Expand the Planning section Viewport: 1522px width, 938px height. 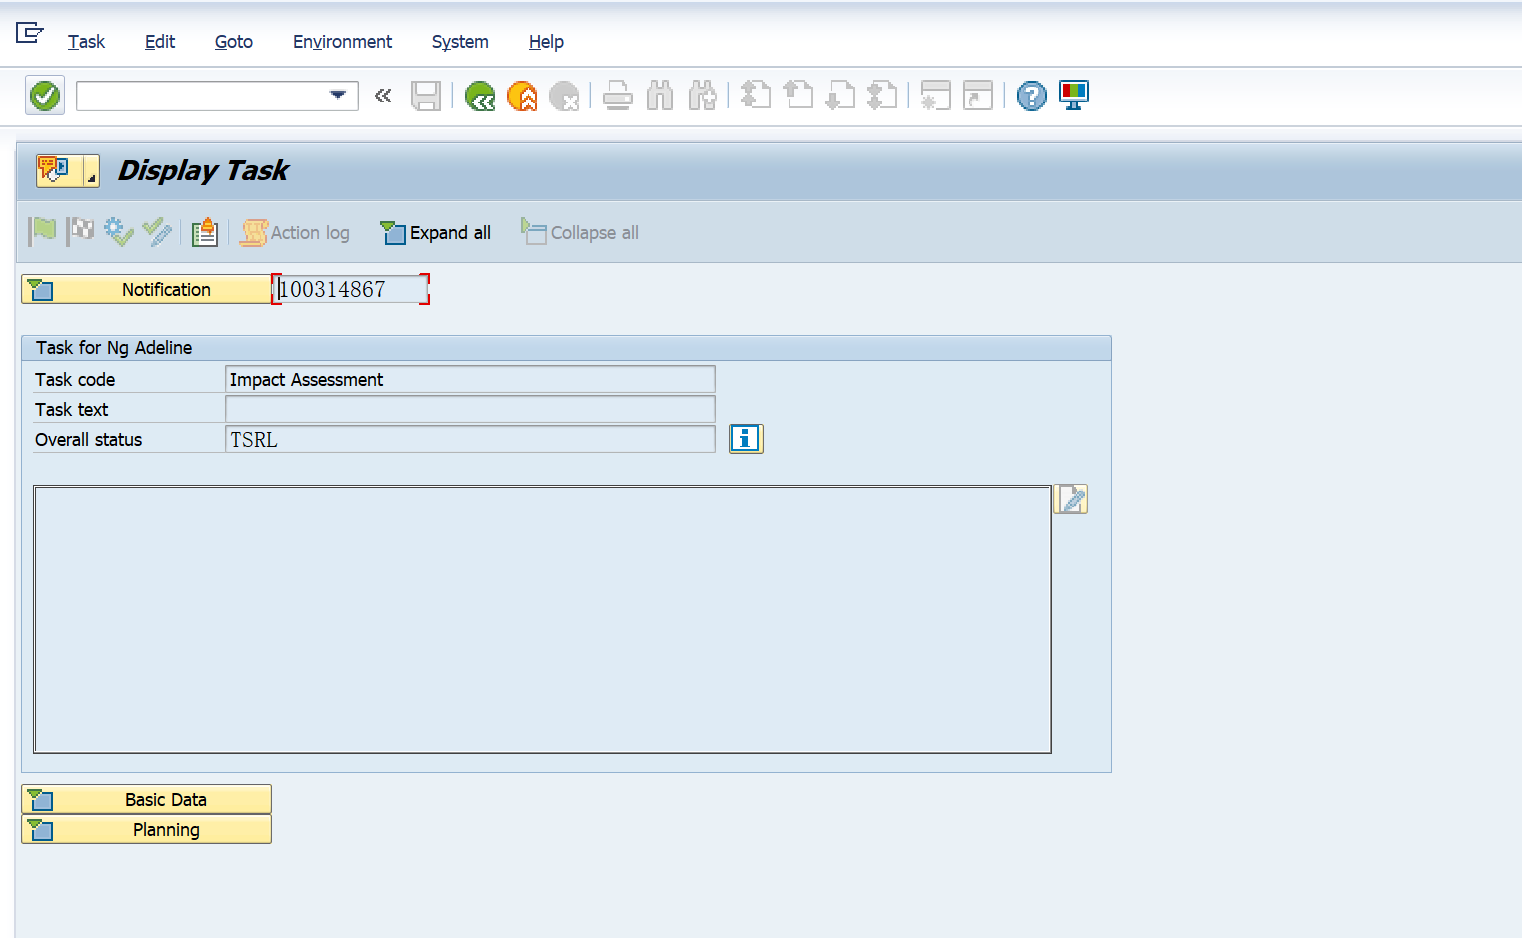(146, 830)
